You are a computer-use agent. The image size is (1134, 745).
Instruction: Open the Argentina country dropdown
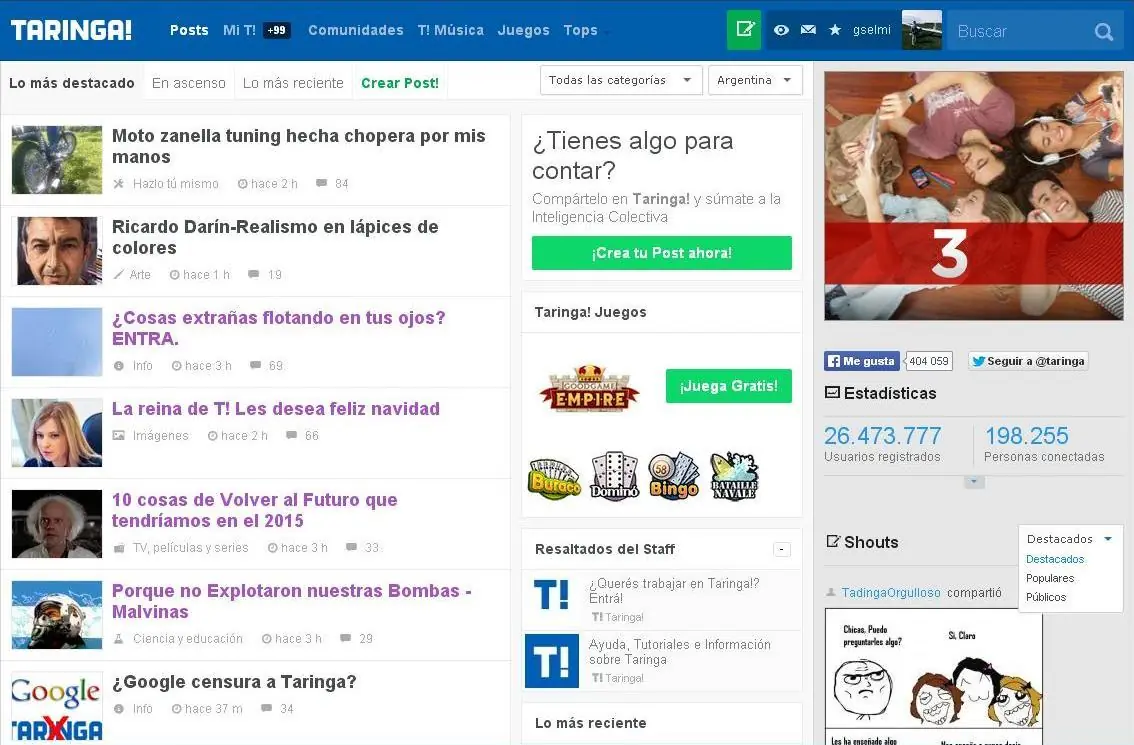(755, 80)
